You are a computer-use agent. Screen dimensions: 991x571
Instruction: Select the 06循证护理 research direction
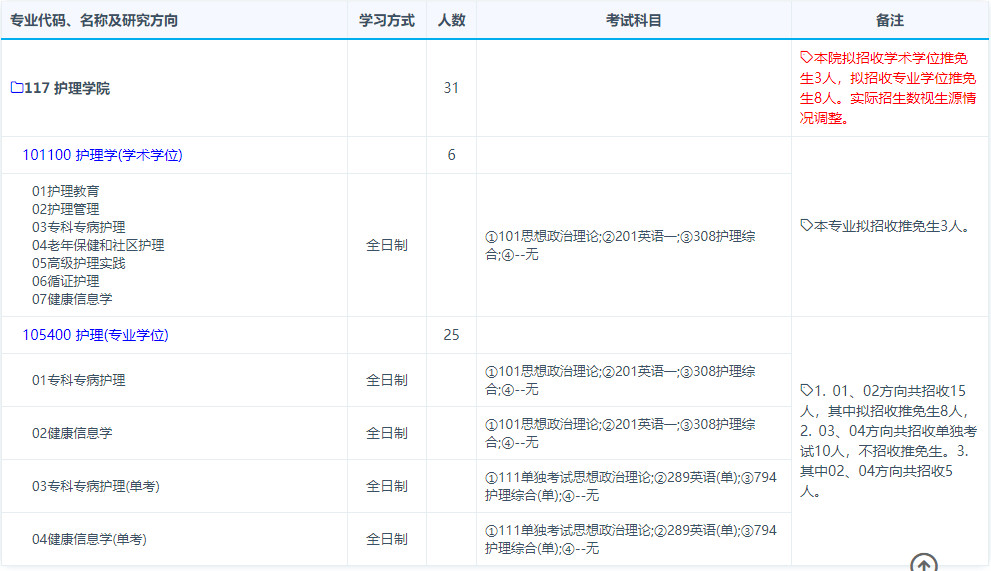pyautogui.click(x=66, y=281)
